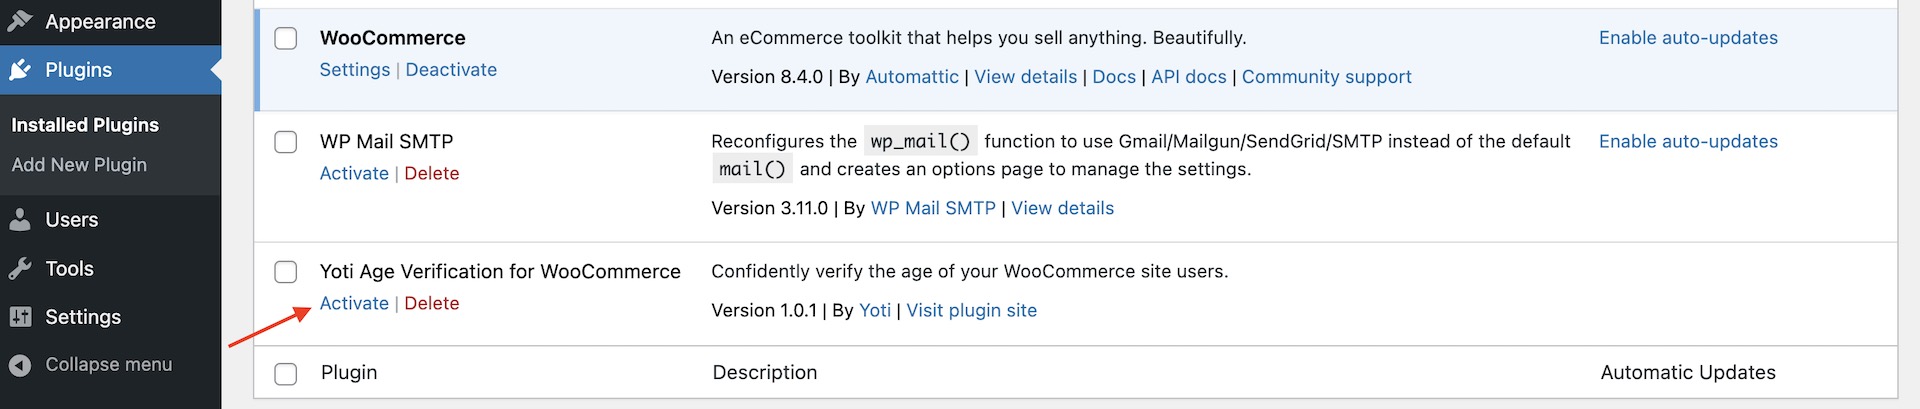
Task: Click the Appearance paintbrush icon
Action: pos(20,21)
